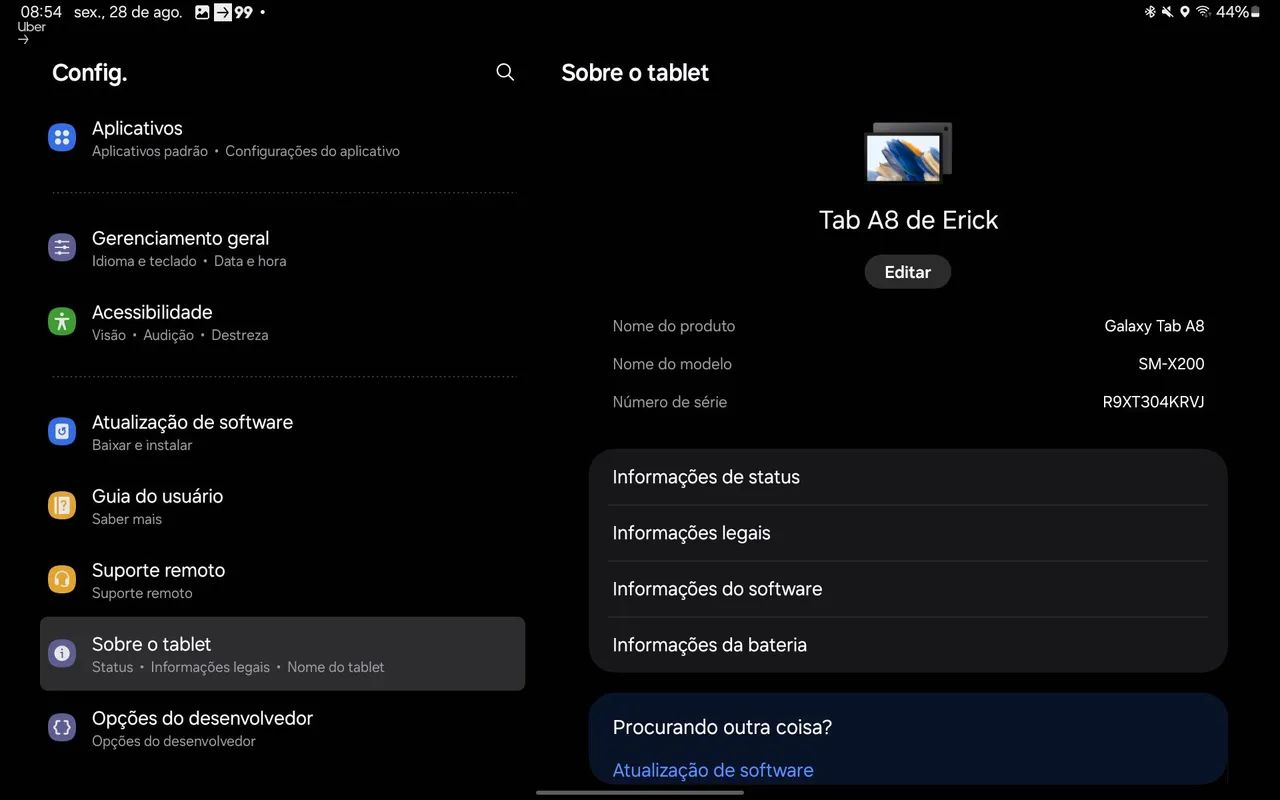Open Informações legais
The image size is (1280, 800).
(x=908, y=533)
